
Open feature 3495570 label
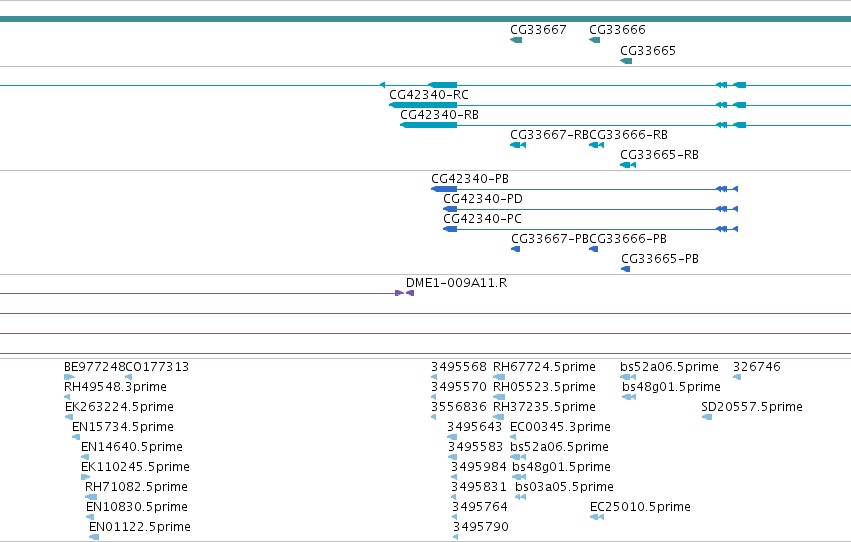tap(459, 387)
